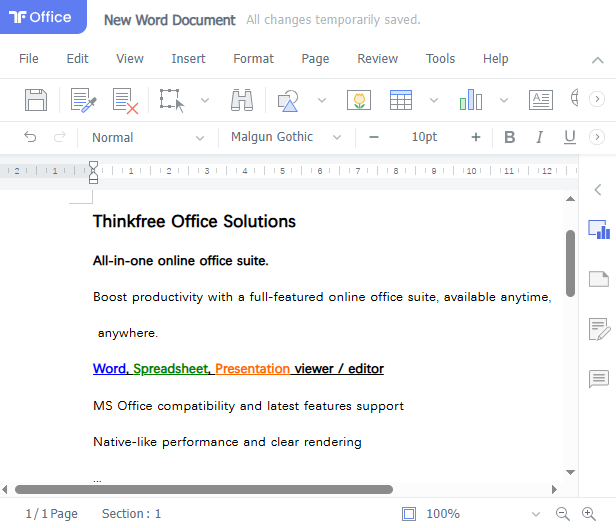Click the vertical scrollbar thumb
The image size is (616, 528).
pyautogui.click(x=570, y=263)
